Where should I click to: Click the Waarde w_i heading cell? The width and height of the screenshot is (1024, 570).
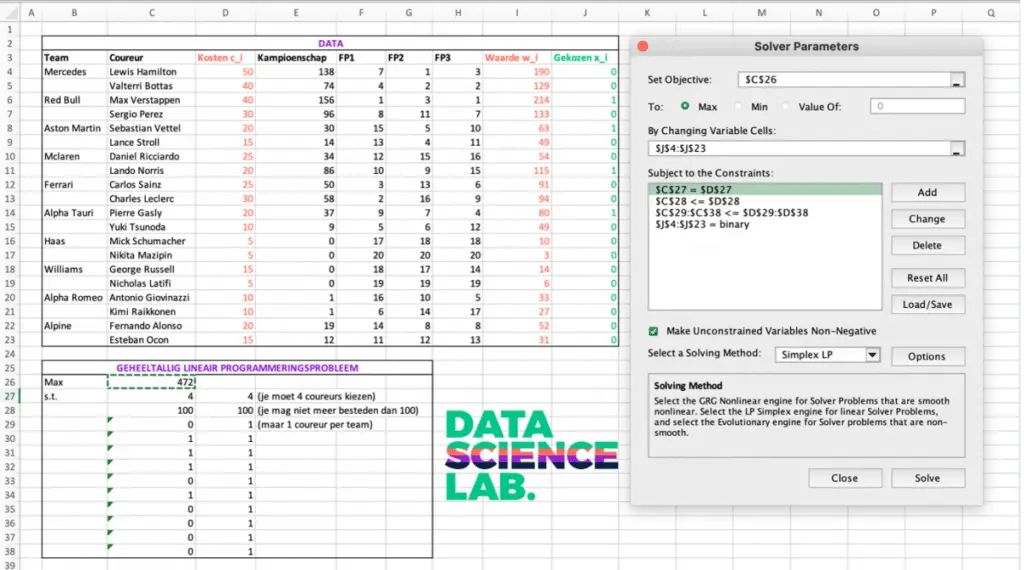pos(517,57)
